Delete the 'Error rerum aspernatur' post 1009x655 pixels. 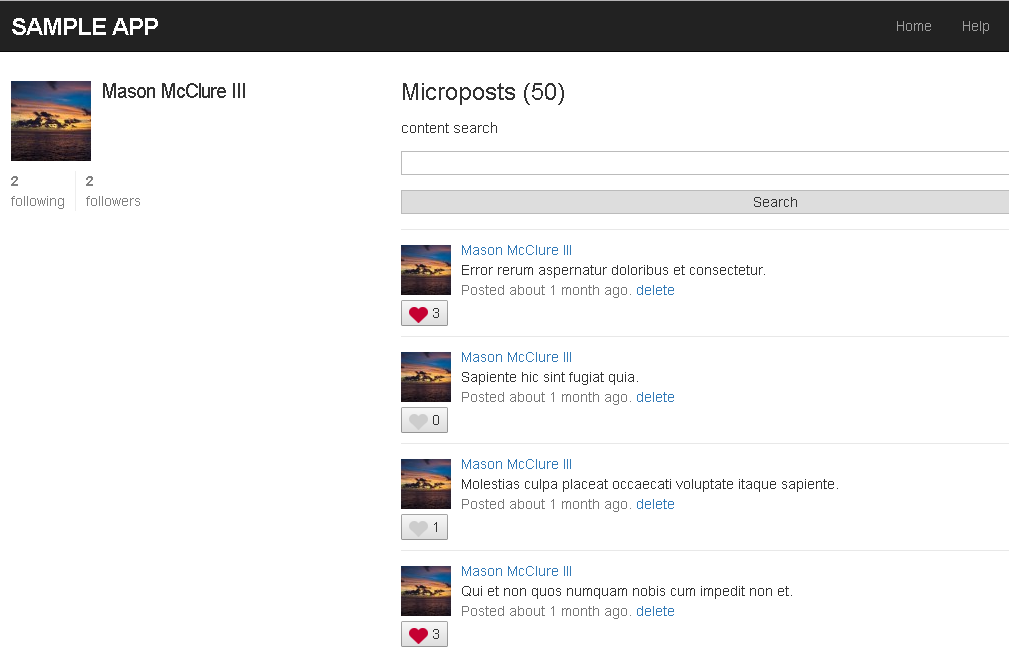tap(655, 290)
